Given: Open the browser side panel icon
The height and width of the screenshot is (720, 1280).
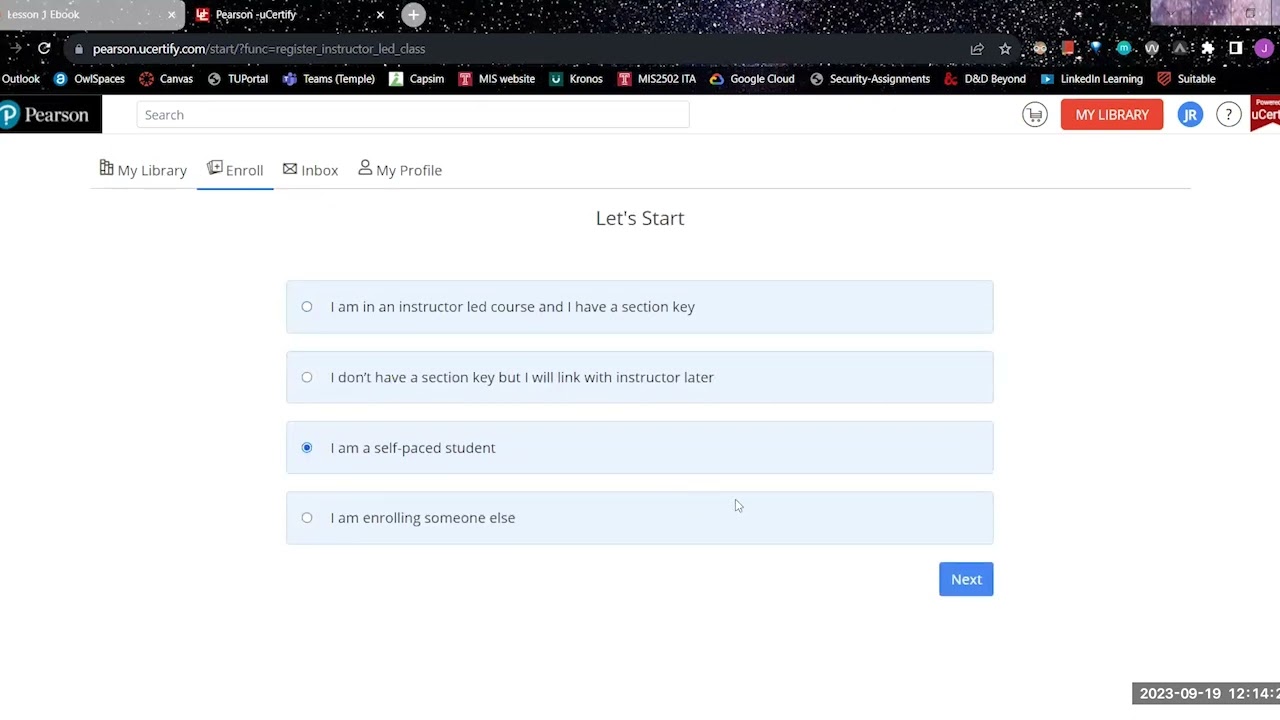Looking at the screenshot, I should (1236, 48).
